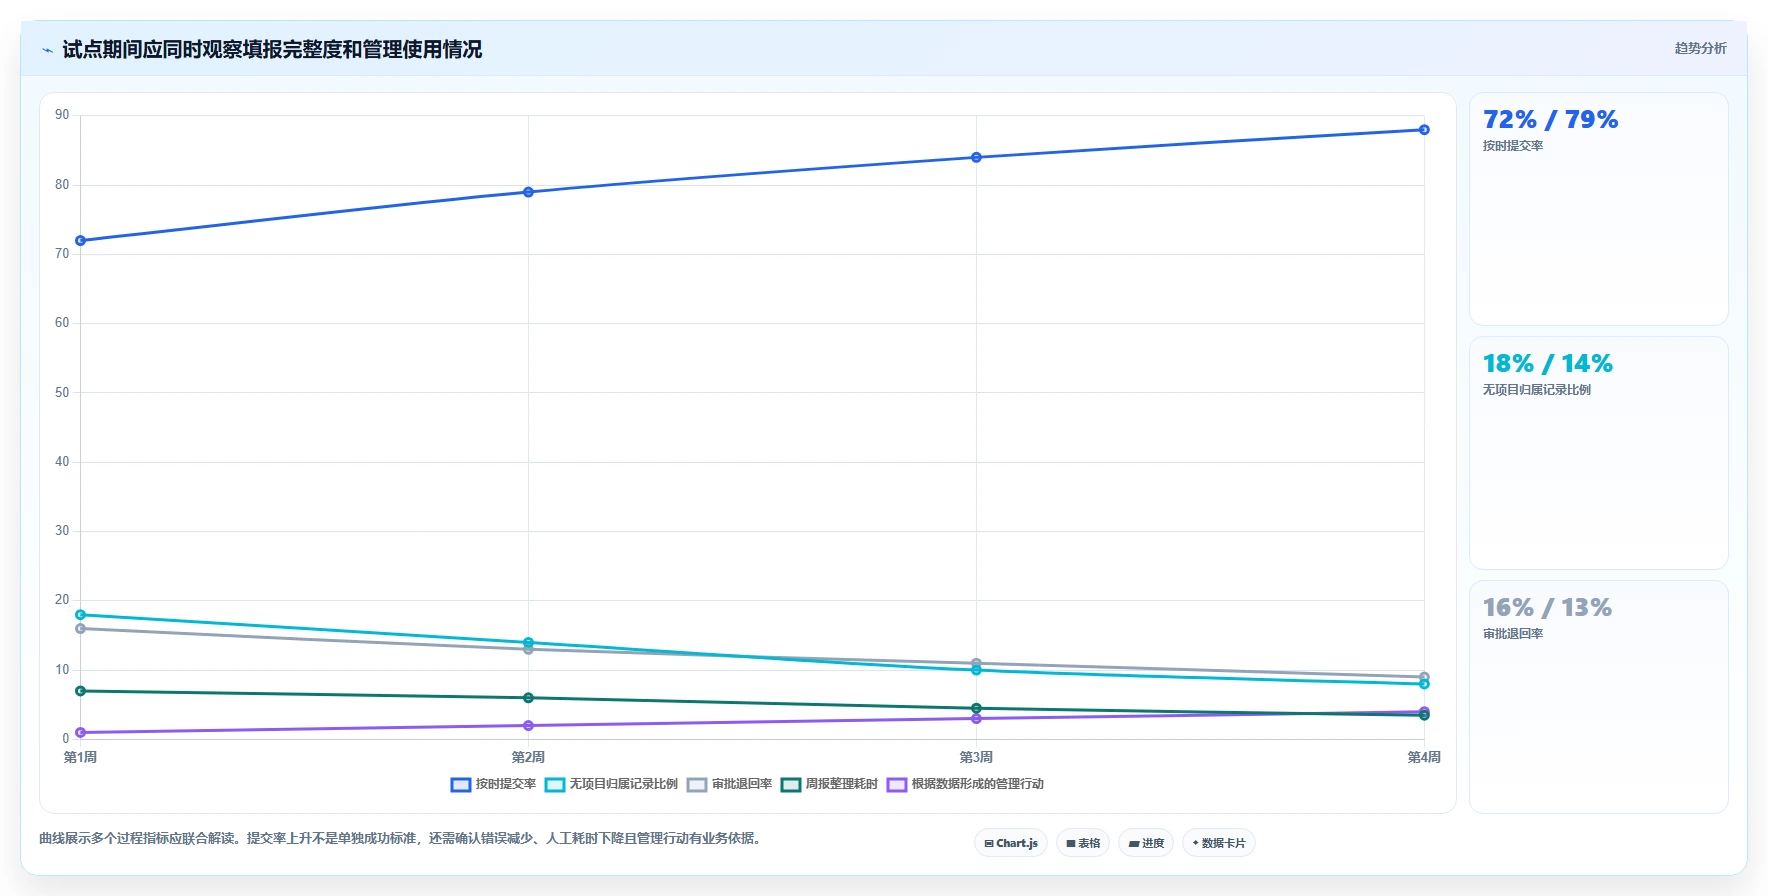This screenshot has height=896, width=1768.
Task: Click purple 管理行动 point at 第3周
Action: tap(976, 719)
